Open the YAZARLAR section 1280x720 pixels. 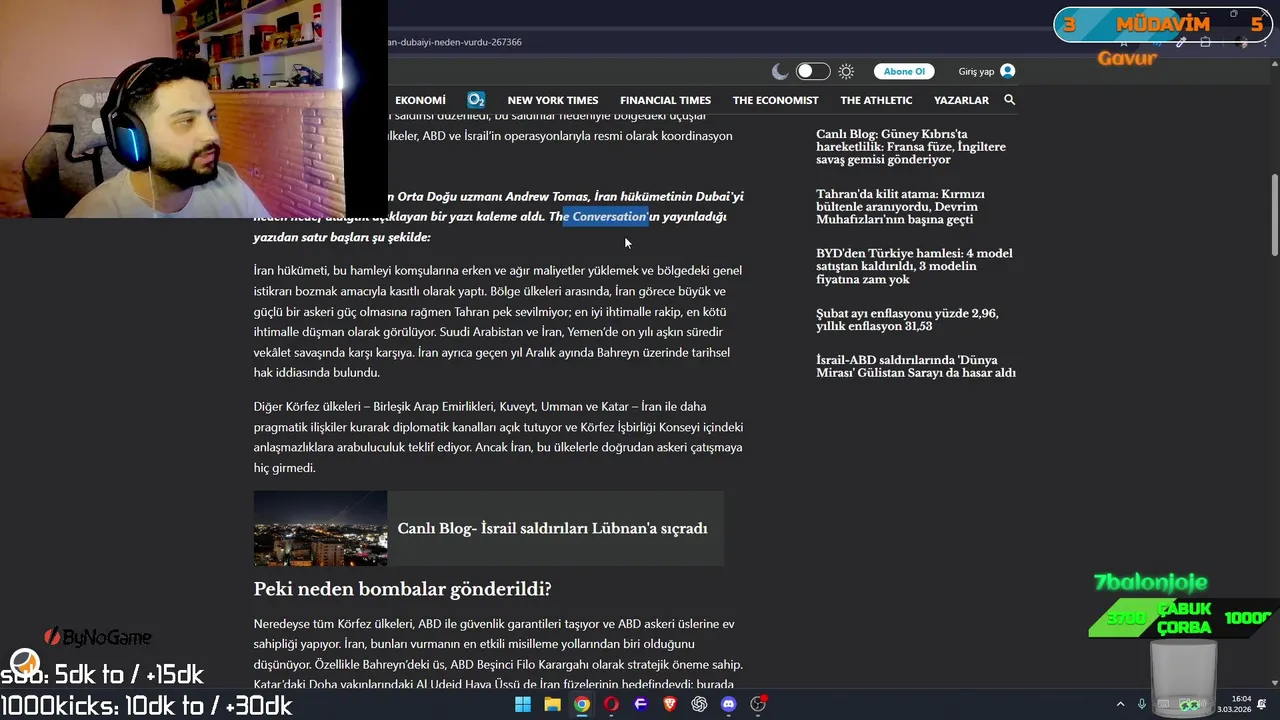[x=961, y=100]
